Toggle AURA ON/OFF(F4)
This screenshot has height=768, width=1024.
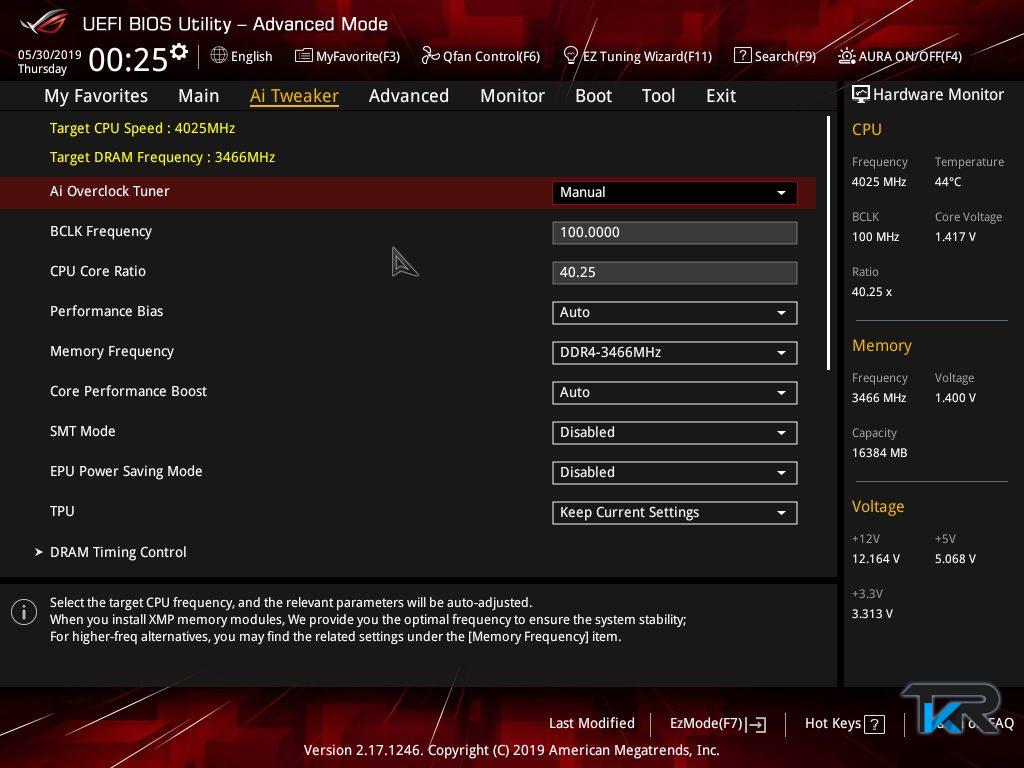click(900, 56)
